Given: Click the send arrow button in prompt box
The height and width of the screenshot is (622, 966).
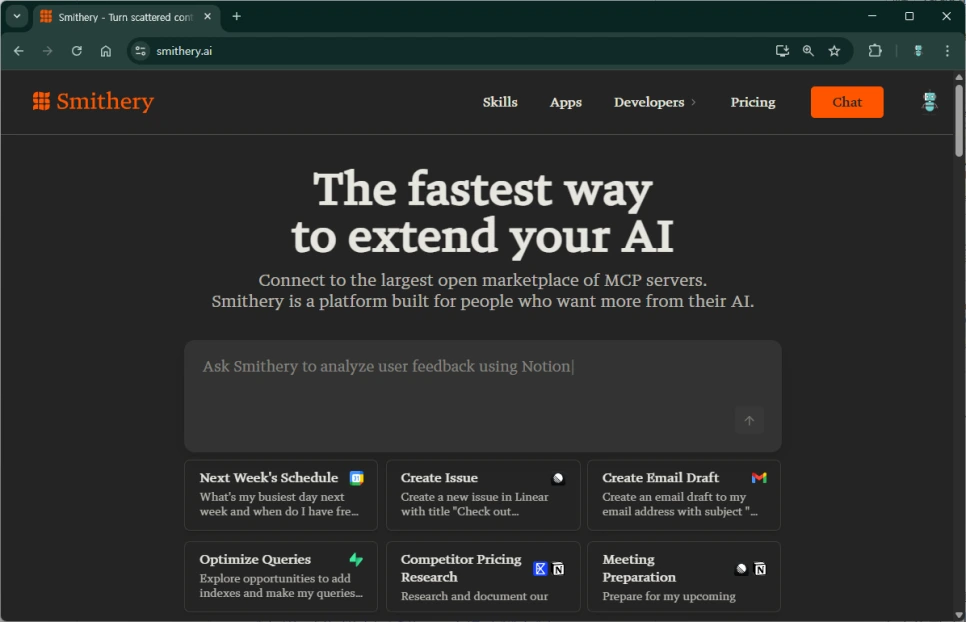Looking at the screenshot, I should [x=749, y=421].
